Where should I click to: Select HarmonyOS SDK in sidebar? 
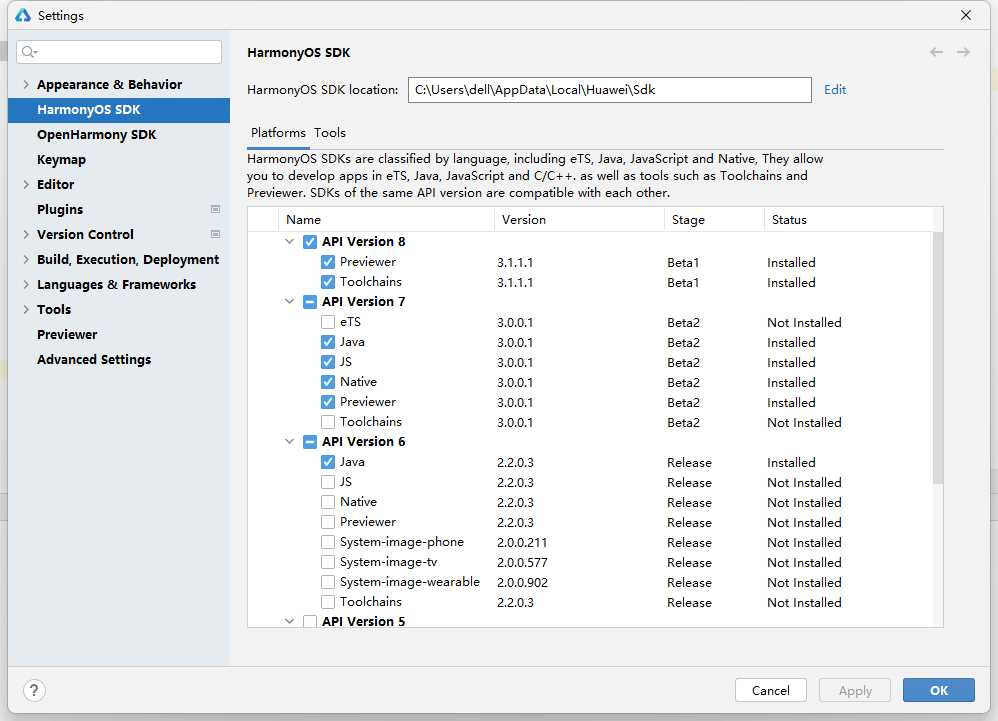click(119, 109)
